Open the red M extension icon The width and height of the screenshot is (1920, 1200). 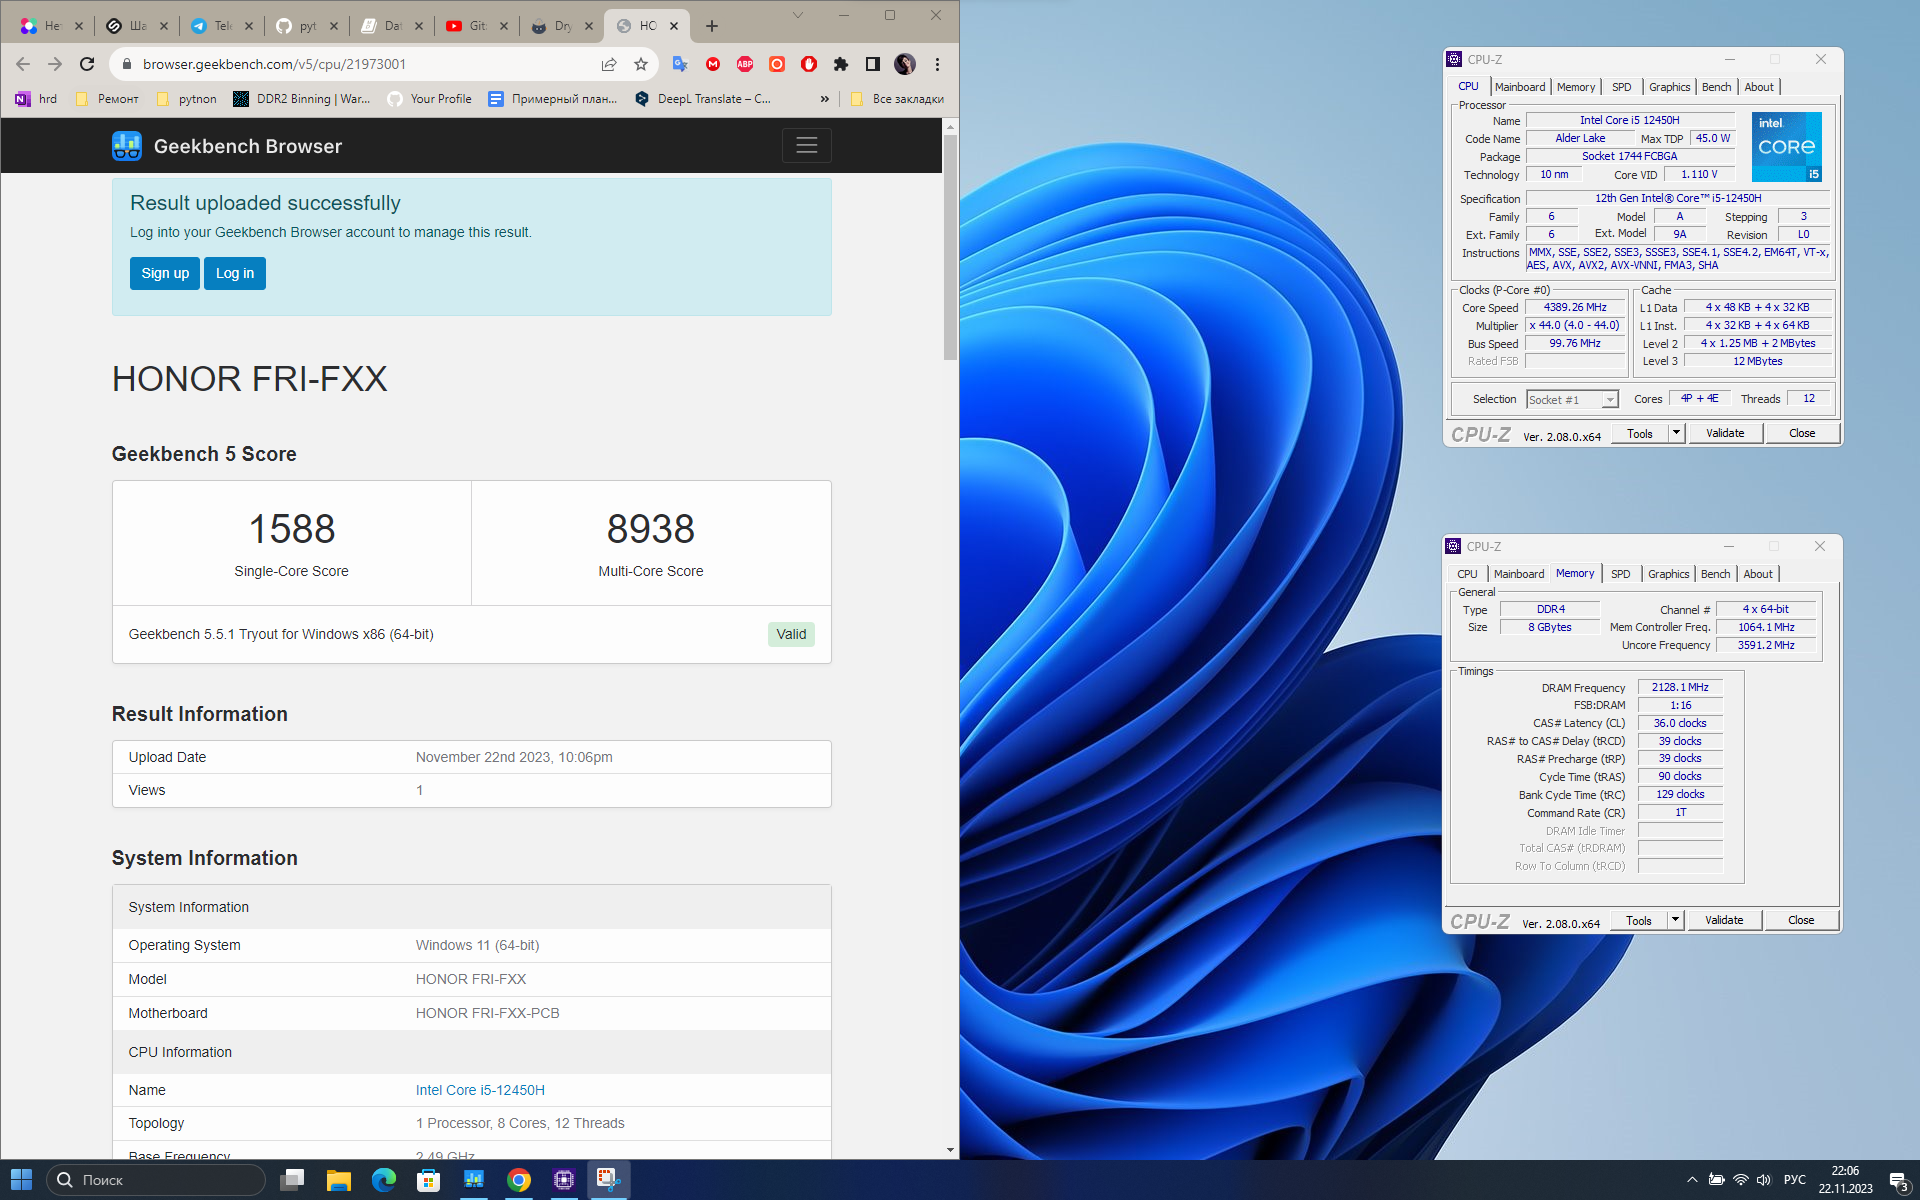click(x=713, y=64)
